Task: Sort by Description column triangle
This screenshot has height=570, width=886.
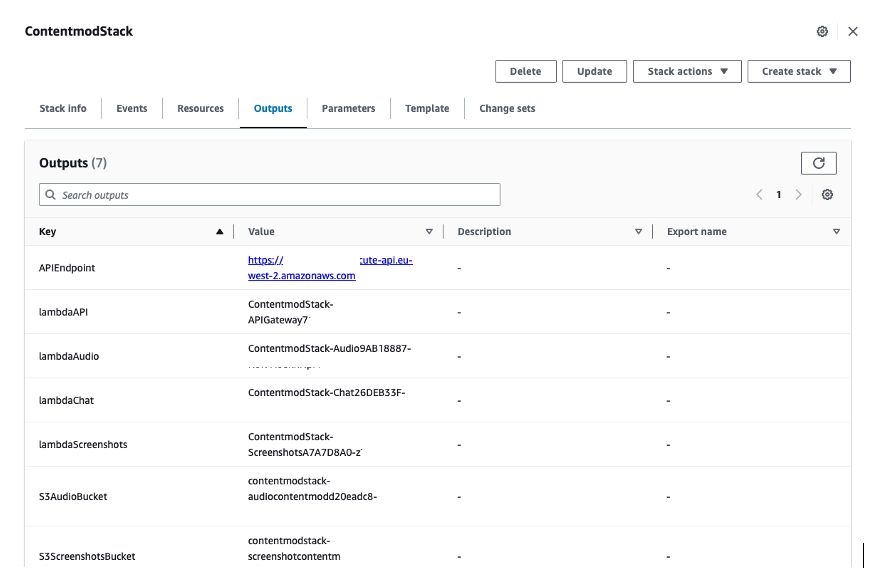Action: pos(639,232)
